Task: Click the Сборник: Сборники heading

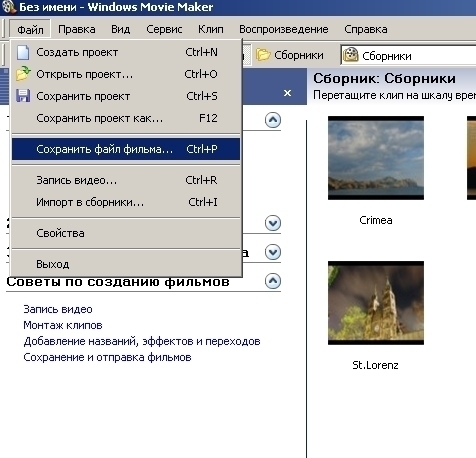Action: click(384, 79)
